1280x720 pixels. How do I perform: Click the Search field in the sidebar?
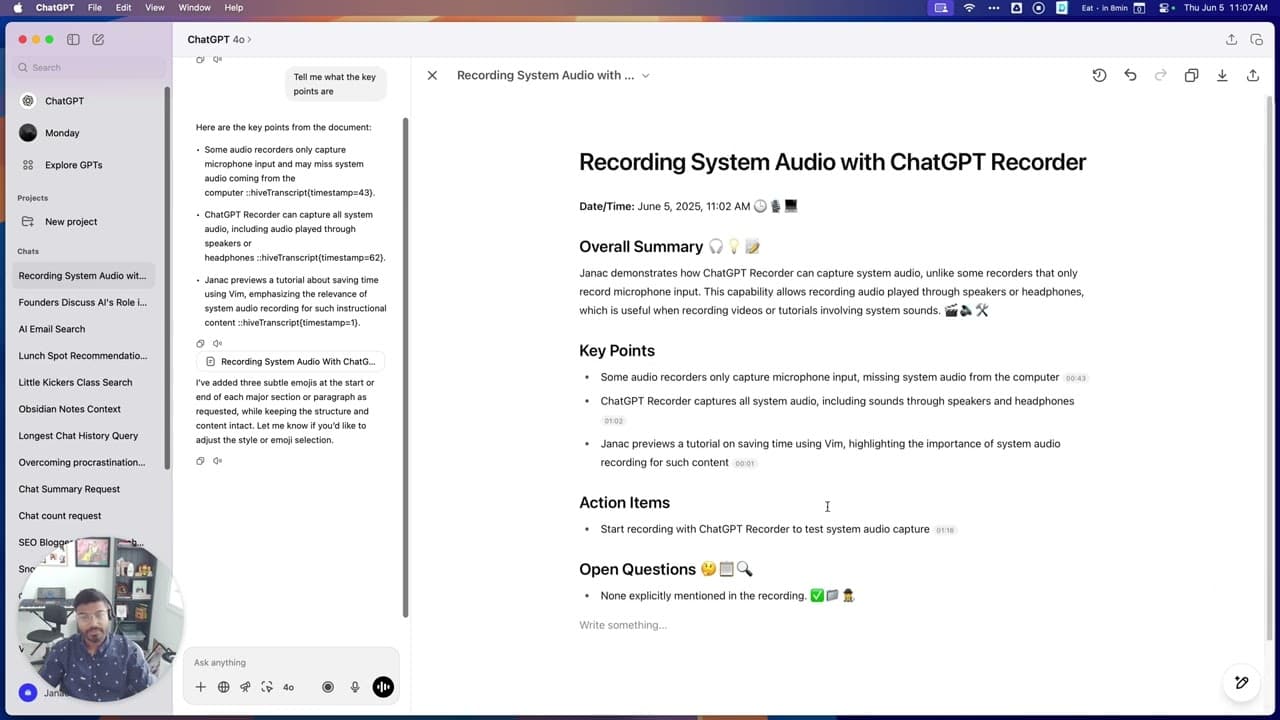90,67
